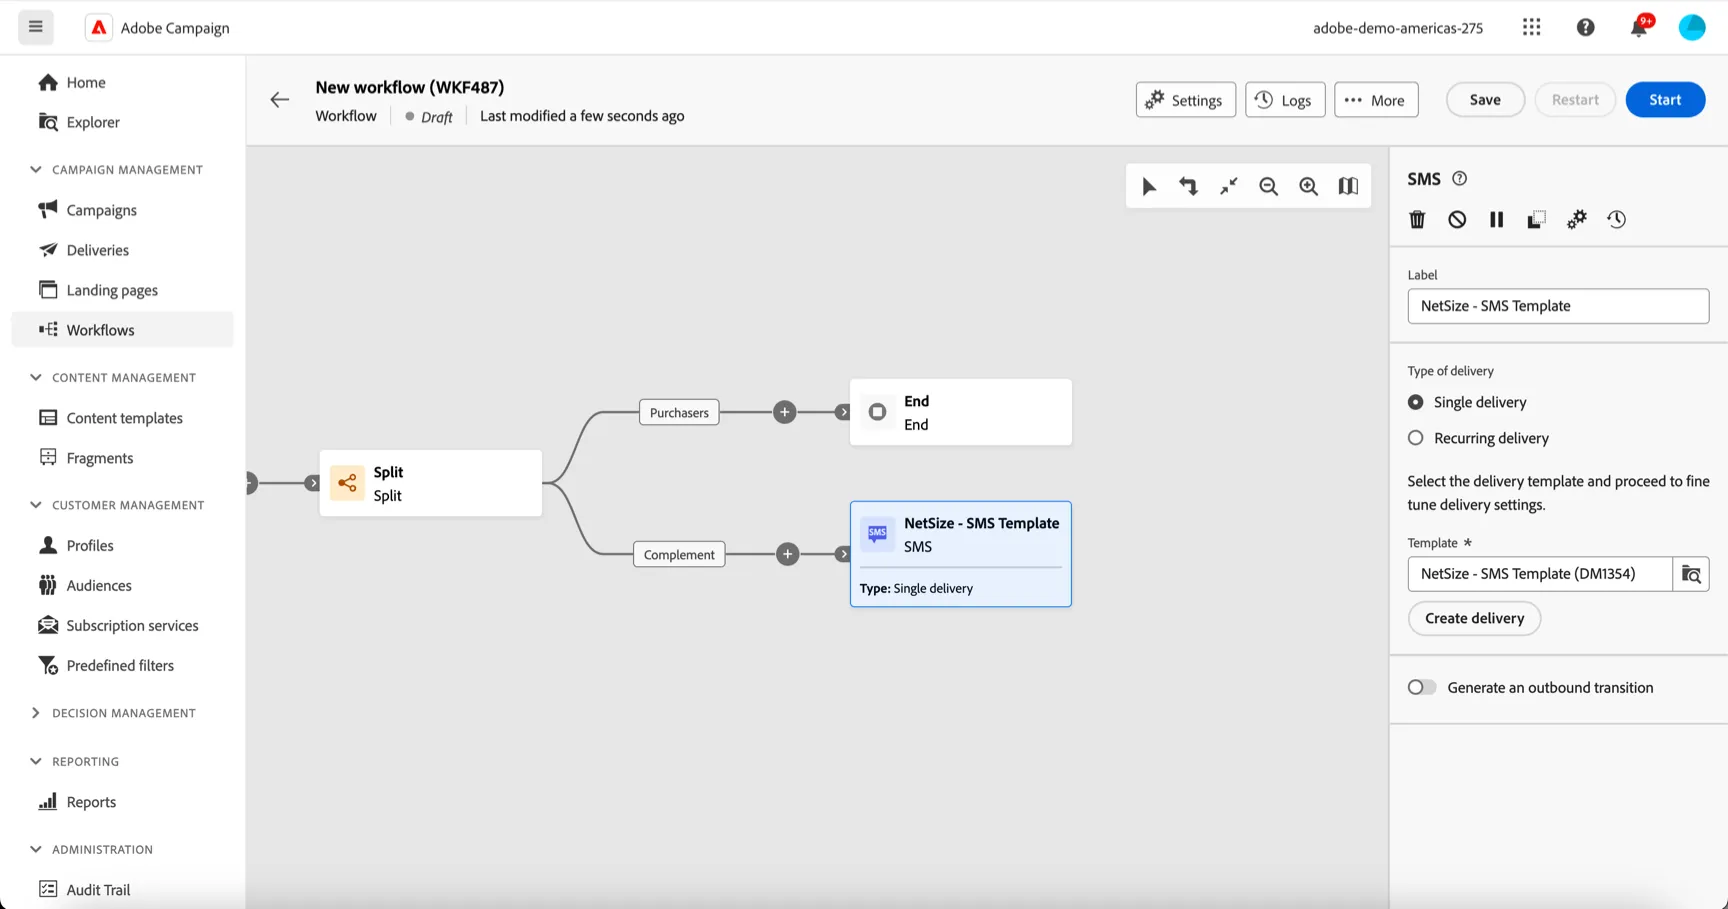Toggle Generate an outbound transition

tap(1422, 687)
